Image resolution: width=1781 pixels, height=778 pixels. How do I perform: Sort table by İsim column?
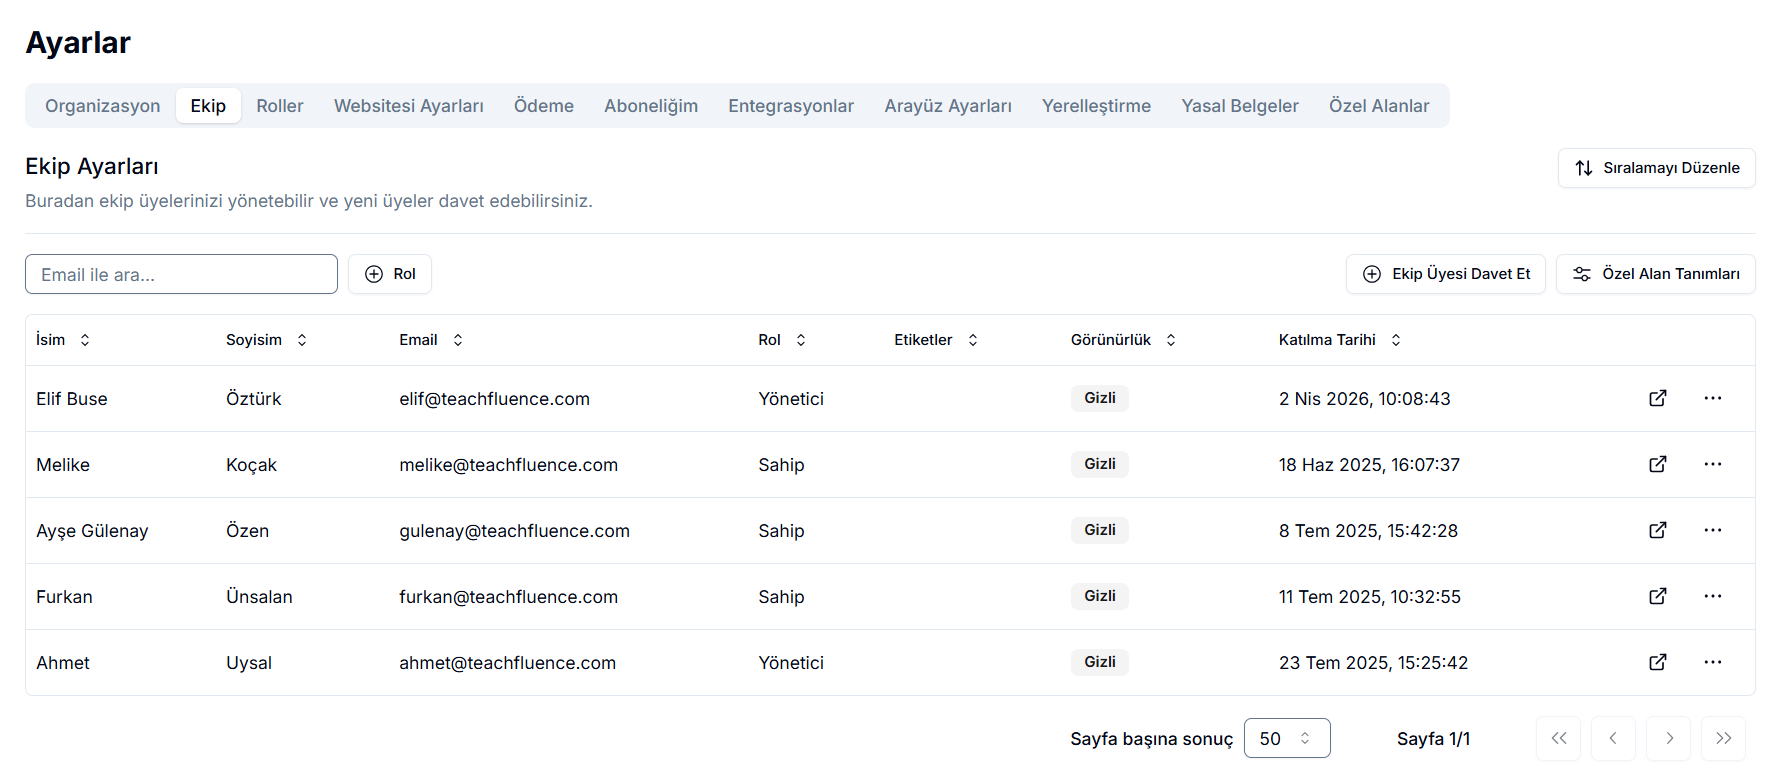click(x=63, y=340)
